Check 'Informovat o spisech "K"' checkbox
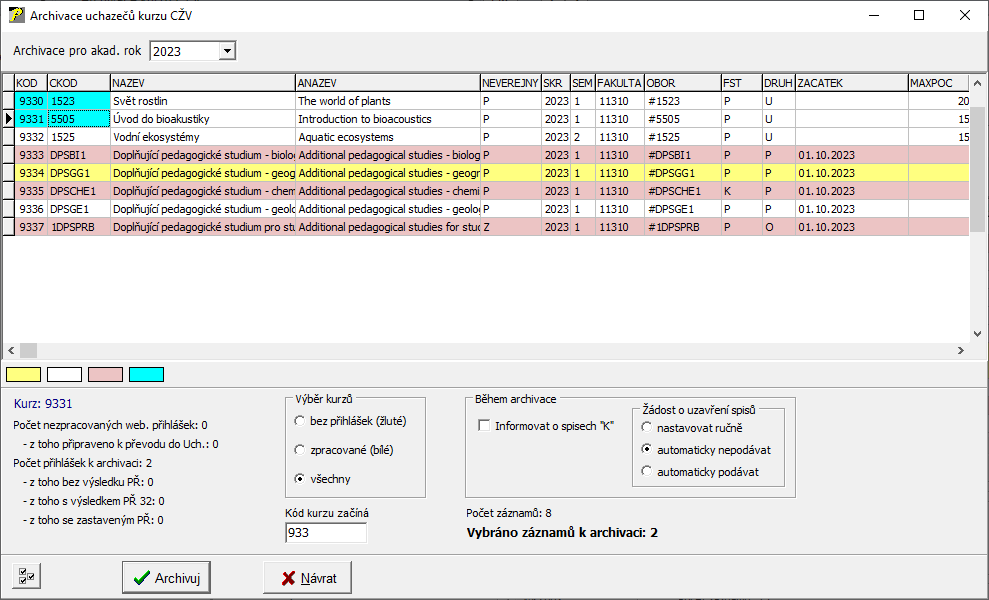The width and height of the screenshot is (989, 600). tap(486, 426)
